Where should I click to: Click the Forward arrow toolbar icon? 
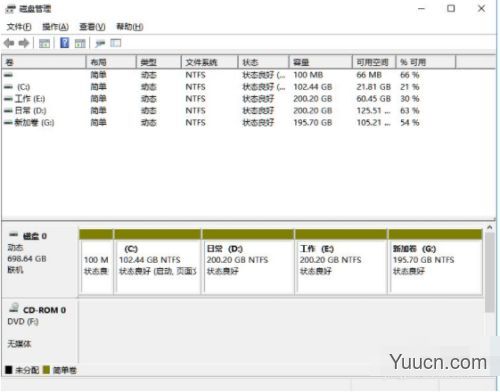pos(24,43)
